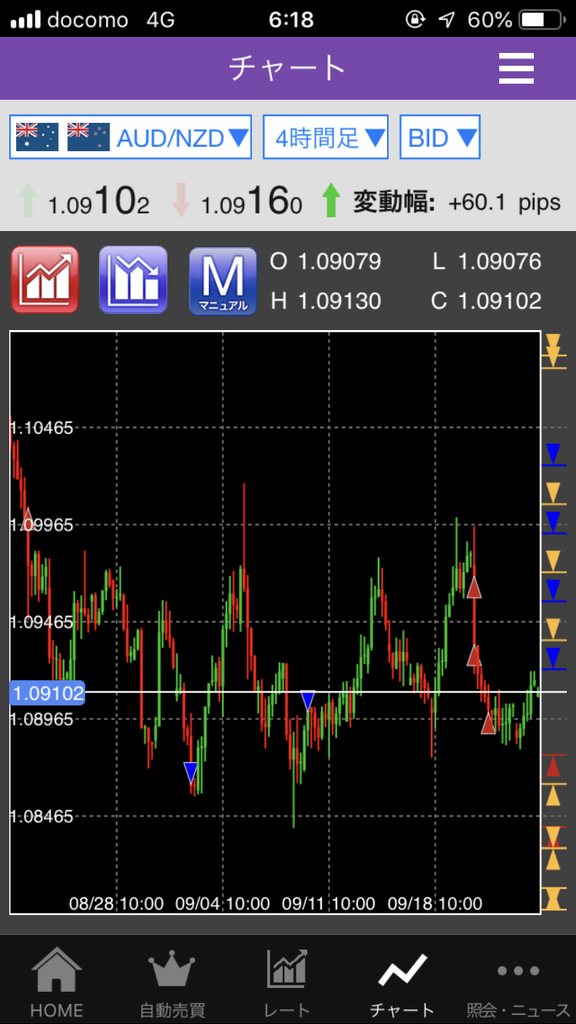576x1024 pixels.
Task: Open the AUD/NZD currency pair dropdown
Action: click(131, 137)
